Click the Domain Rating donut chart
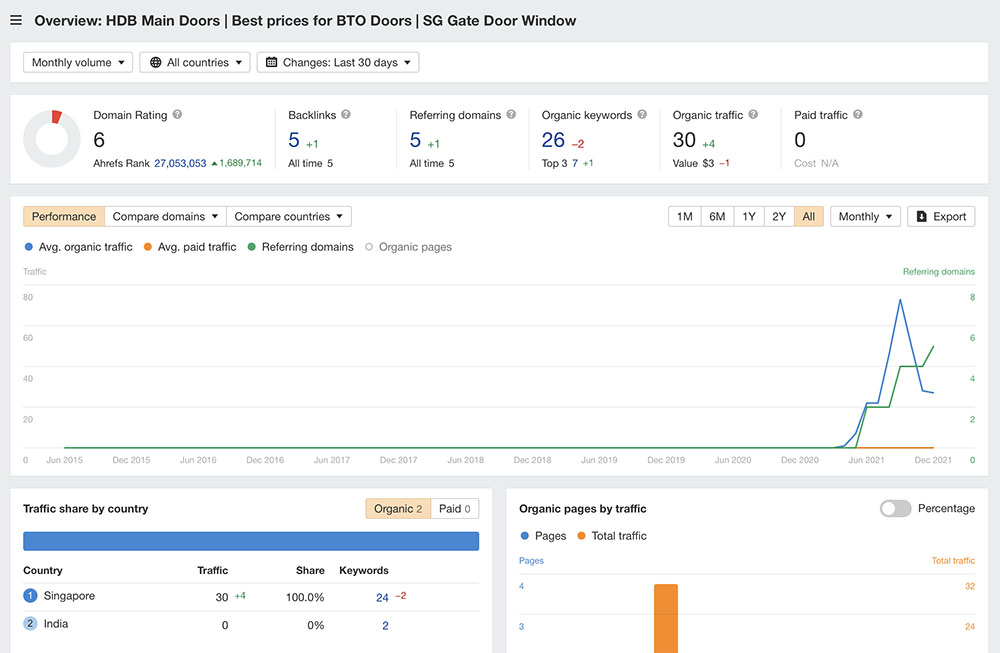Image resolution: width=1000 pixels, height=653 pixels. coord(52,139)
